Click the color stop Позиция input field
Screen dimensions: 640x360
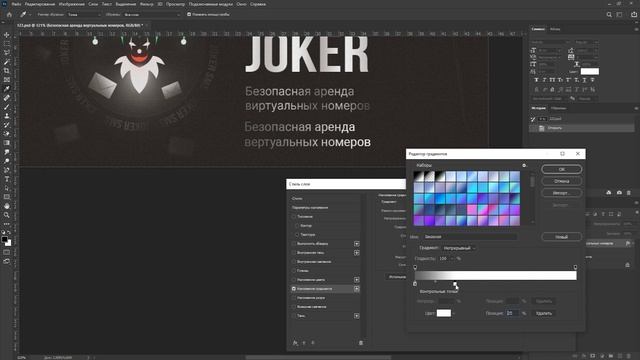click(513, 313)
